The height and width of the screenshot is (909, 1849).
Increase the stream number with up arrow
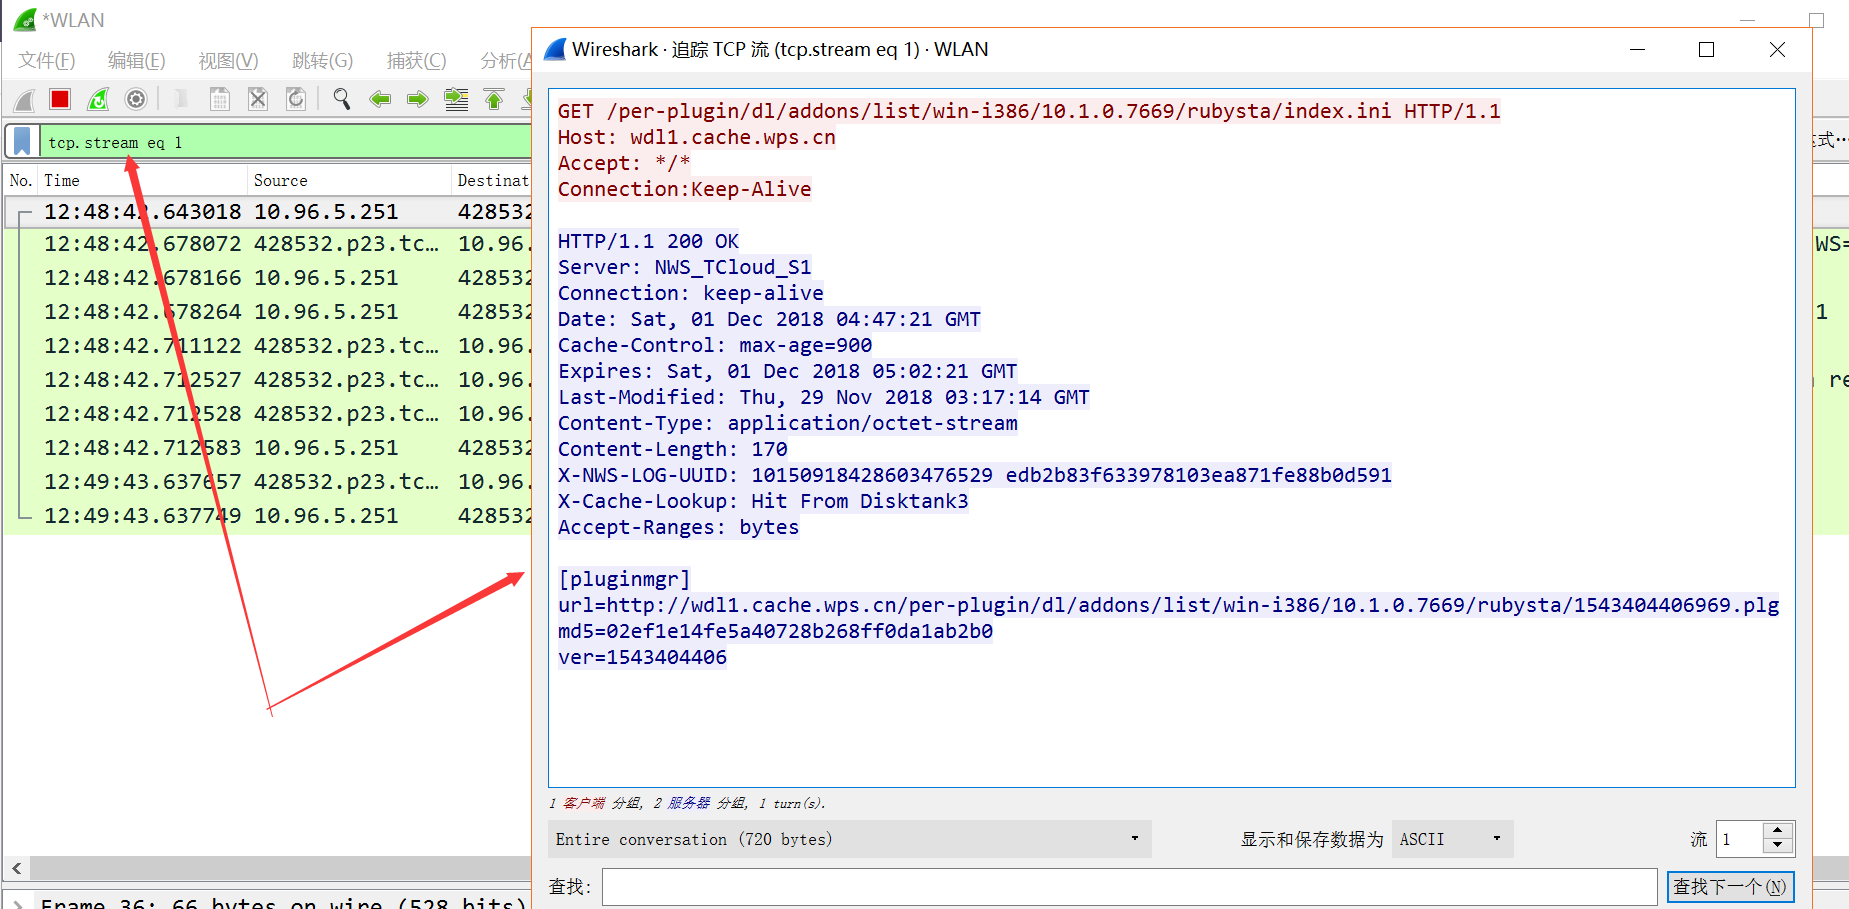click(1777, 831)
